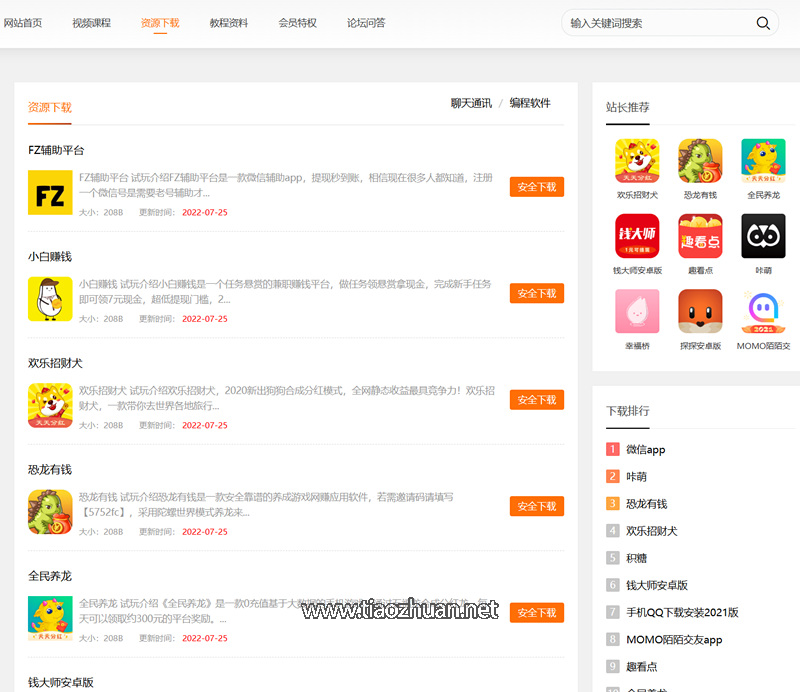Click the 欢乐招财犬 title link in list
The width and height of the screenshot is (800, 692).
pyautogui.click(x=55, y=363)
